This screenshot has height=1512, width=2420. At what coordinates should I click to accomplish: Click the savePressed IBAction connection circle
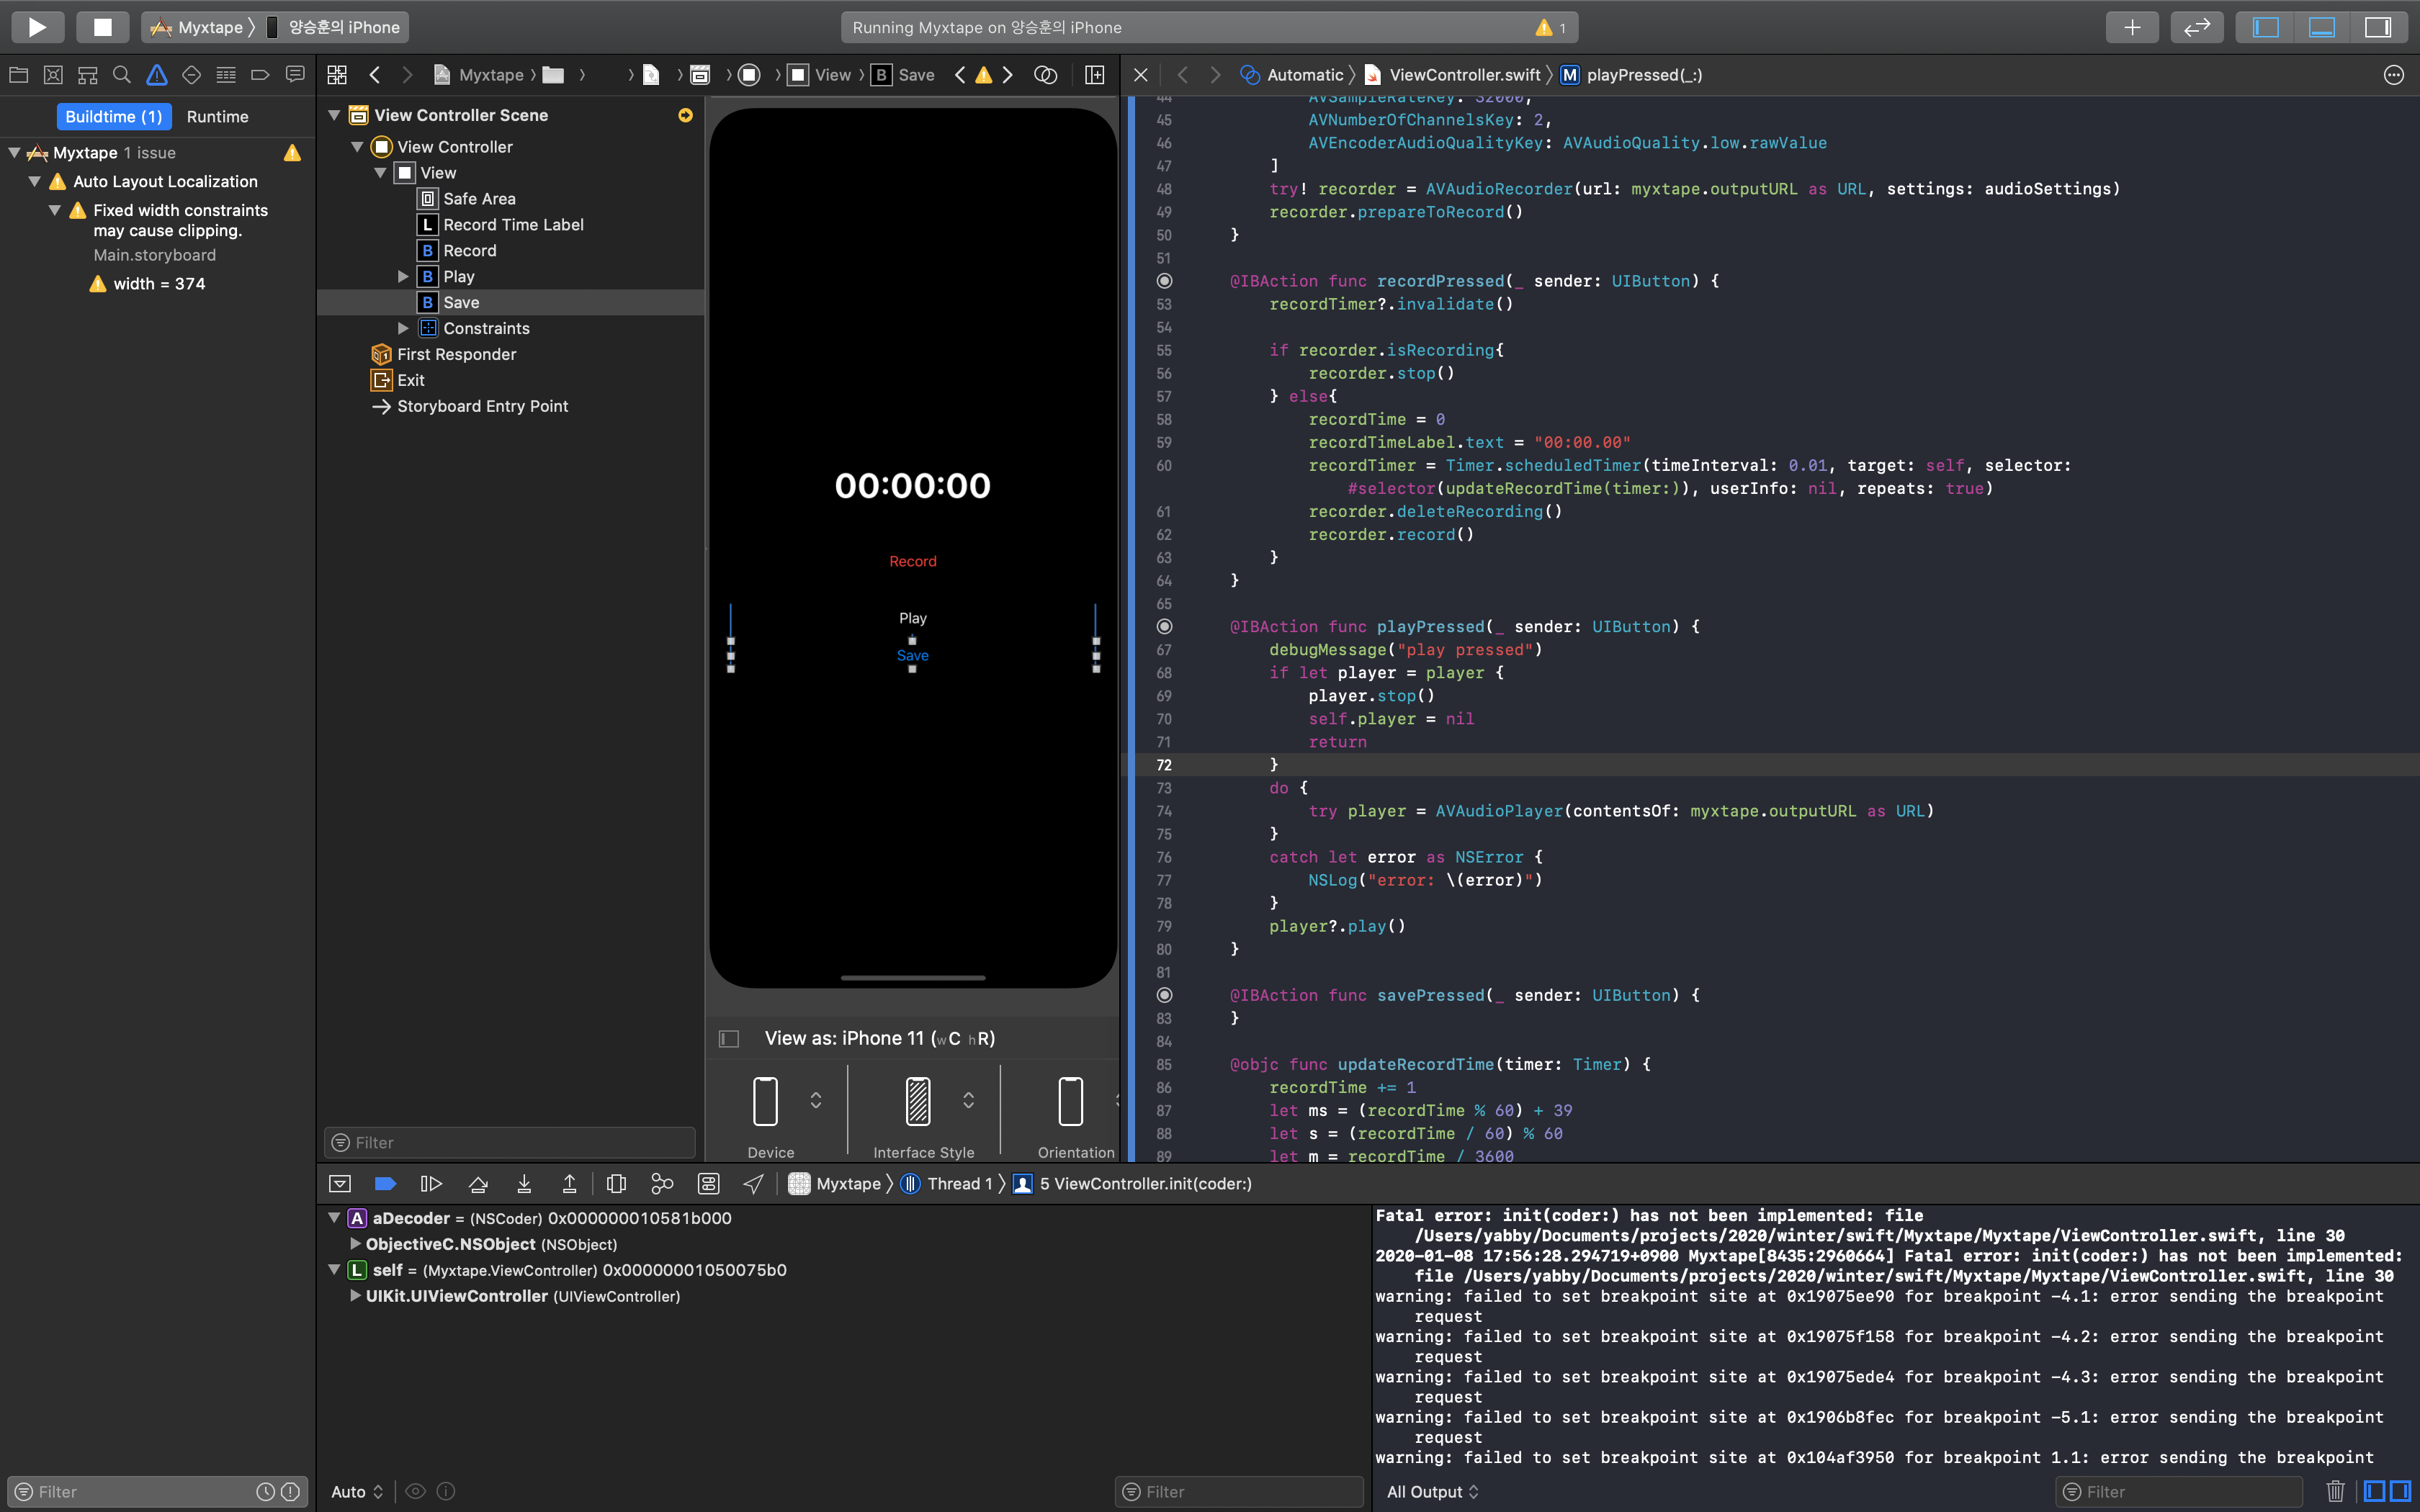1164,995
